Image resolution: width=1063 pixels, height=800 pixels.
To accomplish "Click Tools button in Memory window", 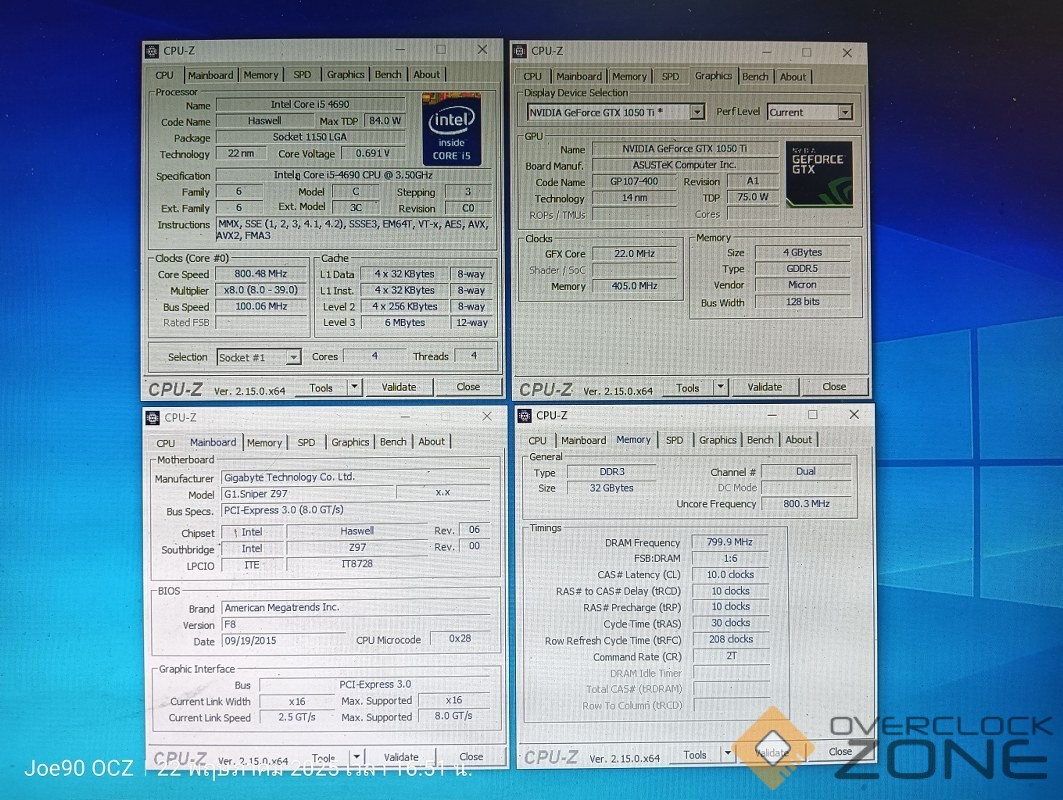I will (695, 755).
